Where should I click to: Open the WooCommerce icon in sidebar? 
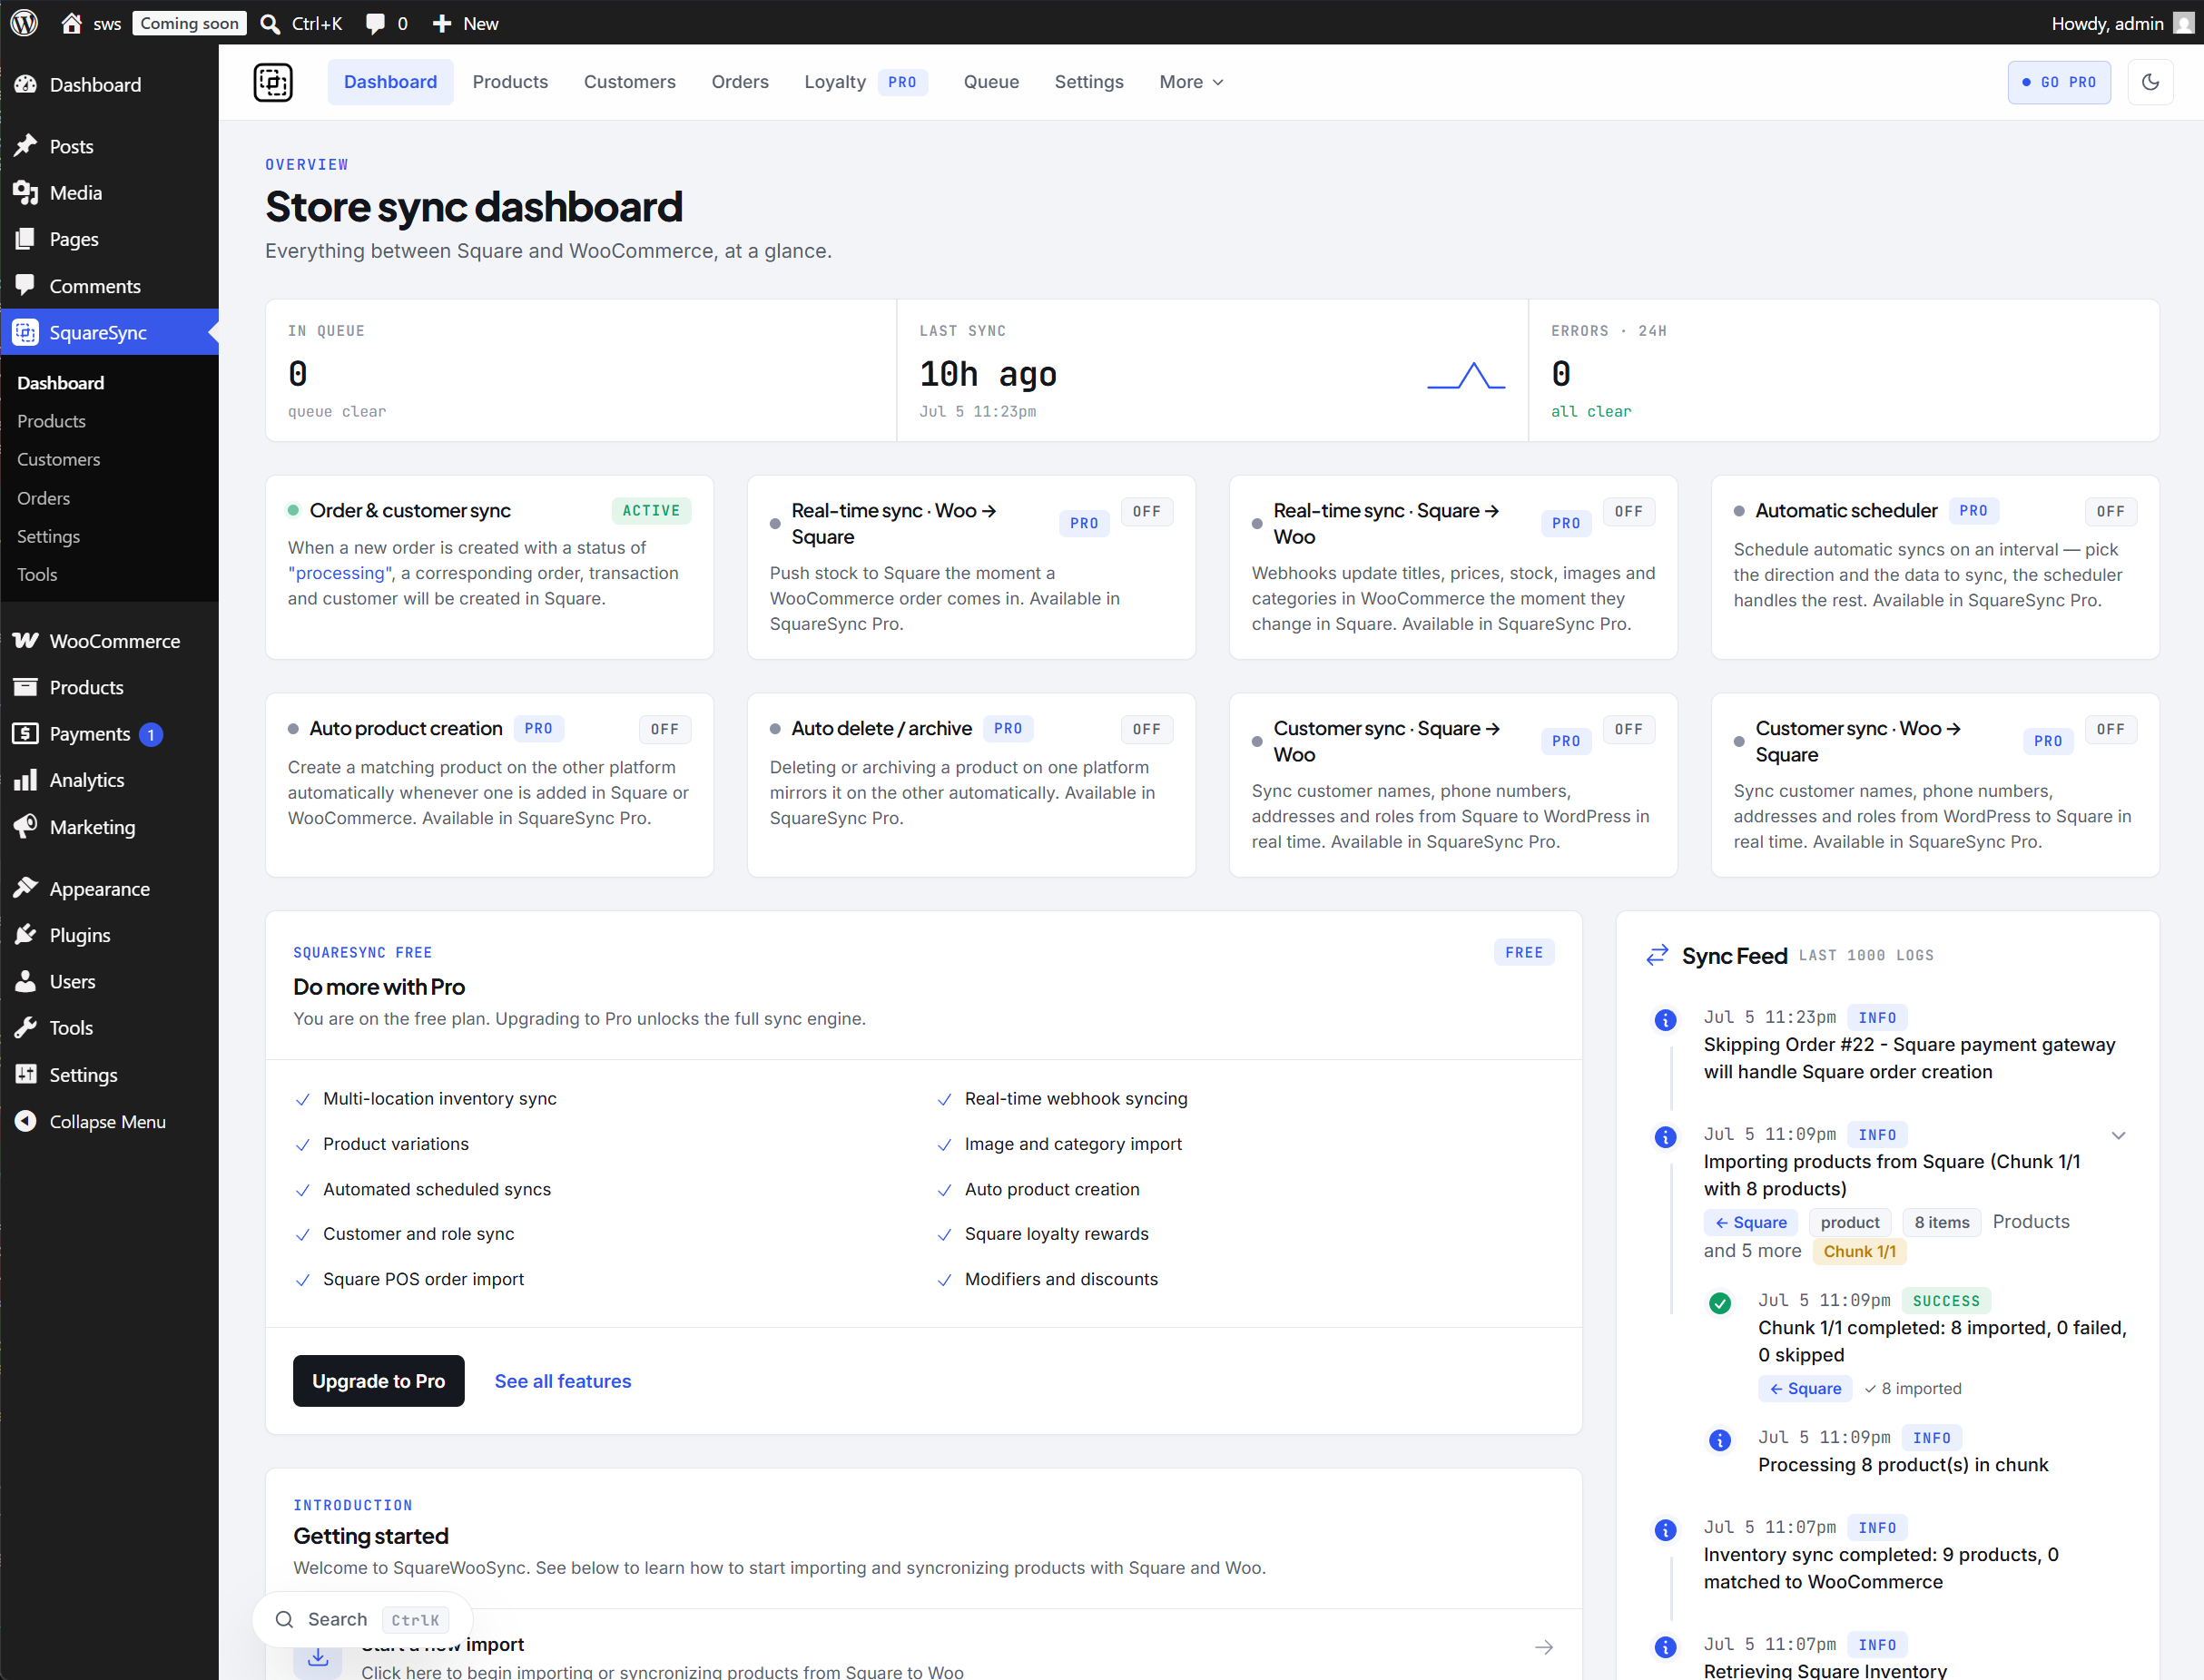26,641
